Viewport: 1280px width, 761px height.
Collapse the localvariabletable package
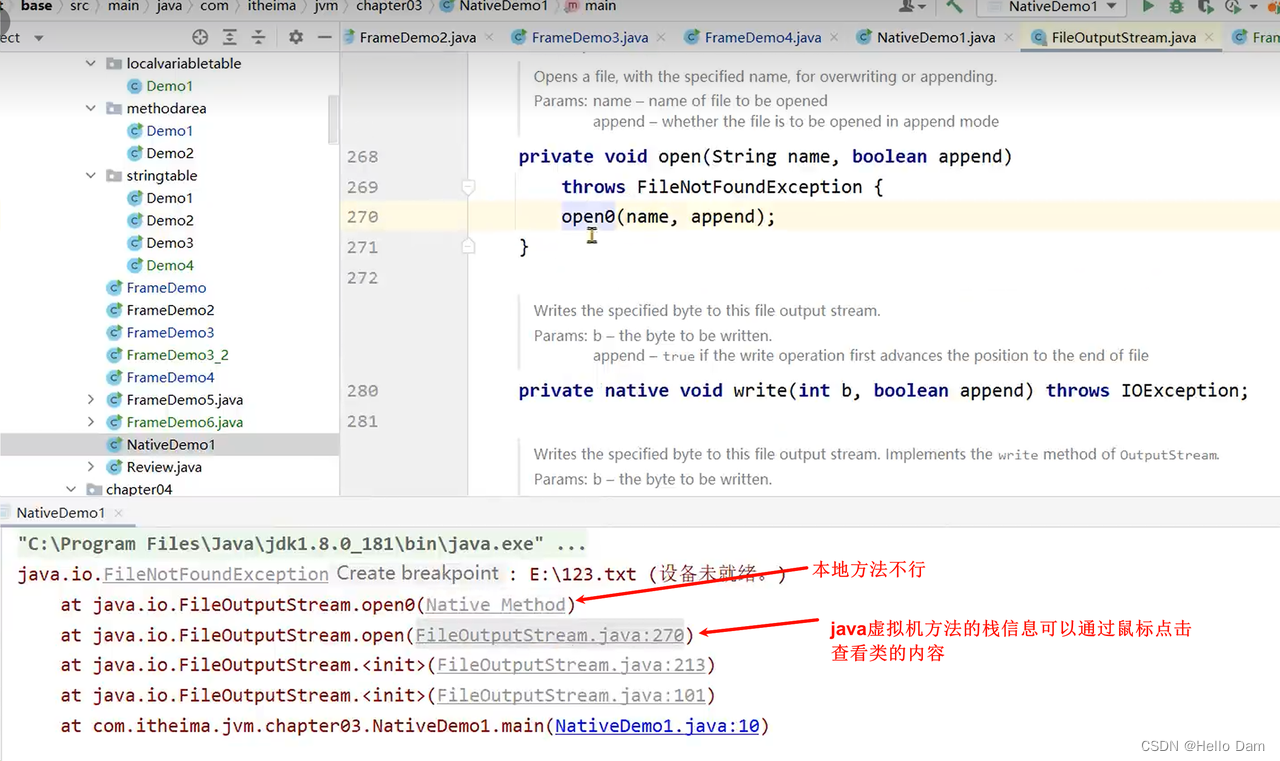point(91,63)
